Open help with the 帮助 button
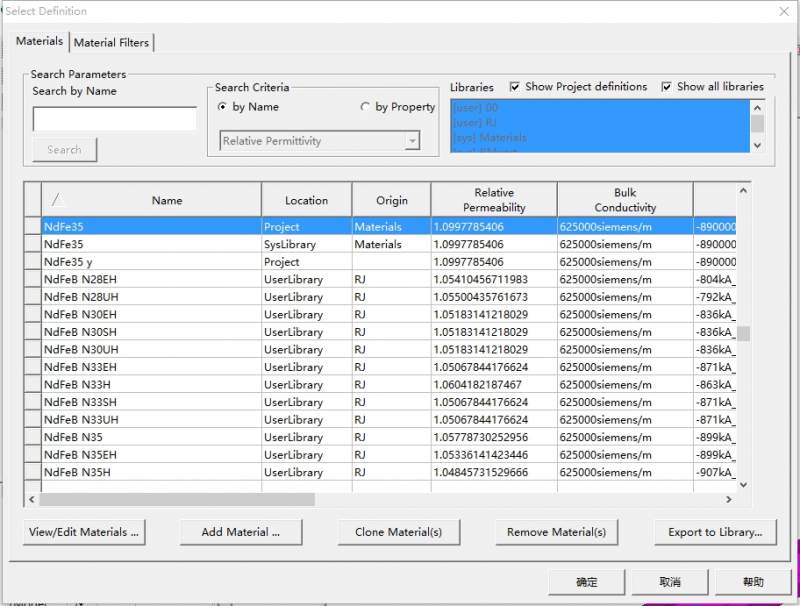Screen dimensions: 800x606 tap(753, 582)
